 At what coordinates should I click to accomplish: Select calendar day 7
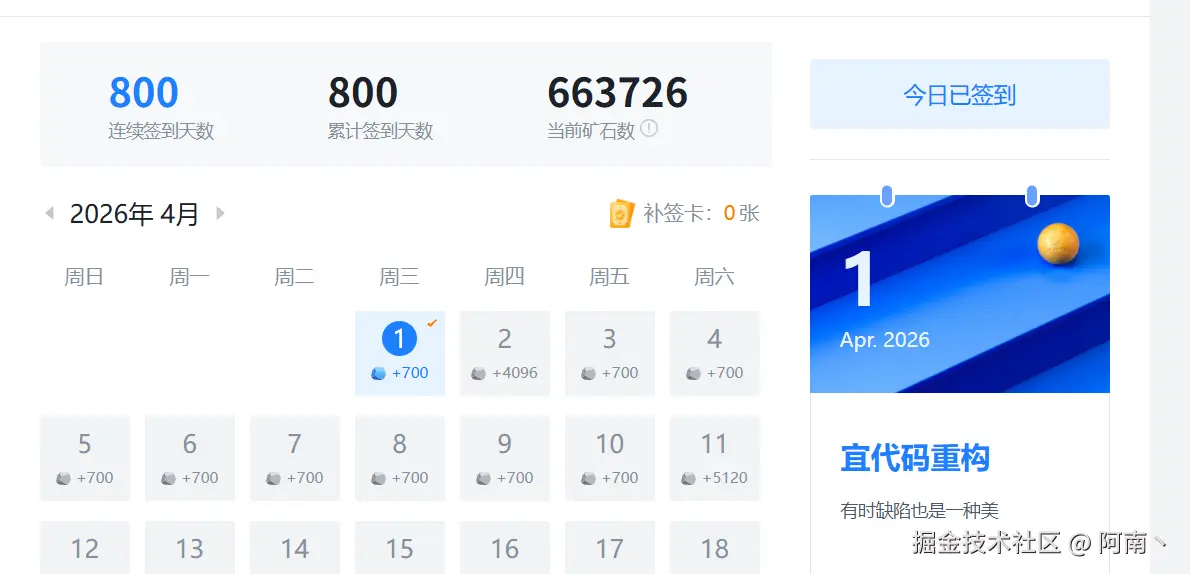[x=294, y=458]
